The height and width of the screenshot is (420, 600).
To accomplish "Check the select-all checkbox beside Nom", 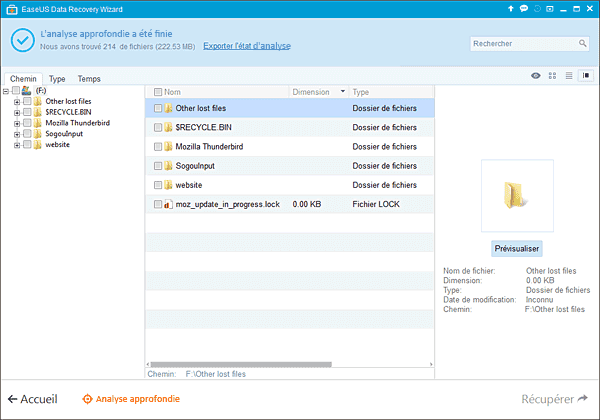I will [158, 92].
